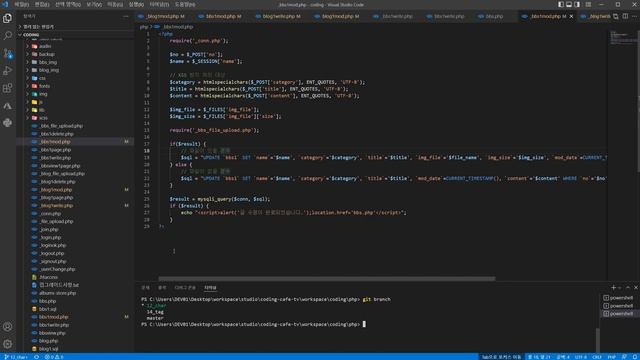Open the Explorer view in activity bar
The image size is (640, 360).
[7, 18]
